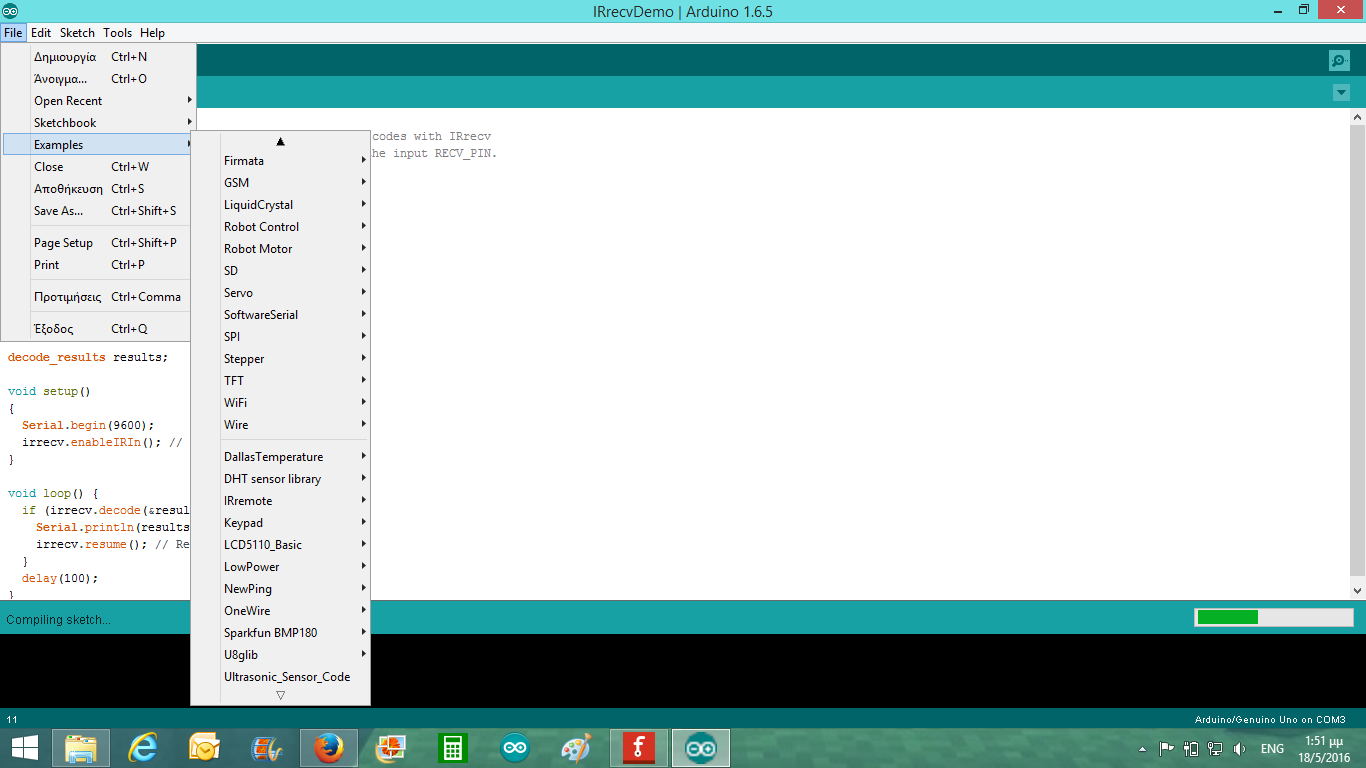The height and width of the screenshot is (768, 1366).
Task: Open the Tools menu
Action: pyautogui.click(x=118, y=33)
